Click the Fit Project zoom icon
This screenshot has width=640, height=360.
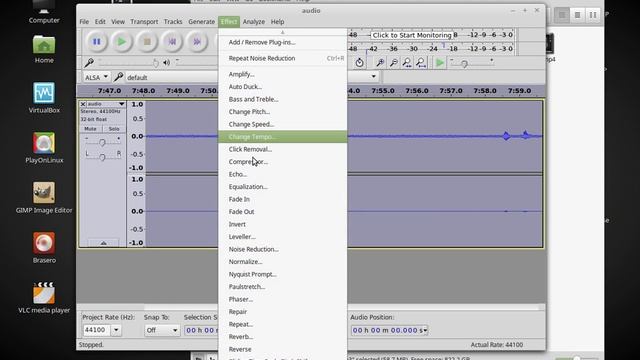click(421, 63)
